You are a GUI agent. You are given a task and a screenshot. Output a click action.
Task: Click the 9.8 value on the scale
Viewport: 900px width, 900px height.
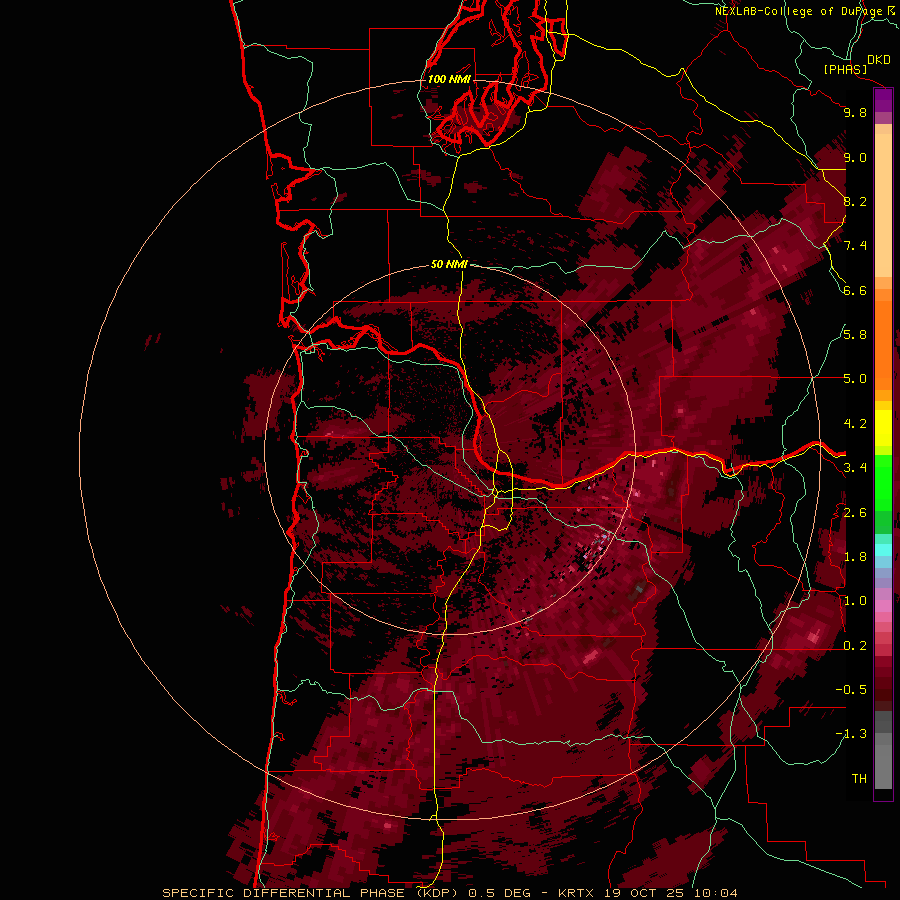click(855, 113)
